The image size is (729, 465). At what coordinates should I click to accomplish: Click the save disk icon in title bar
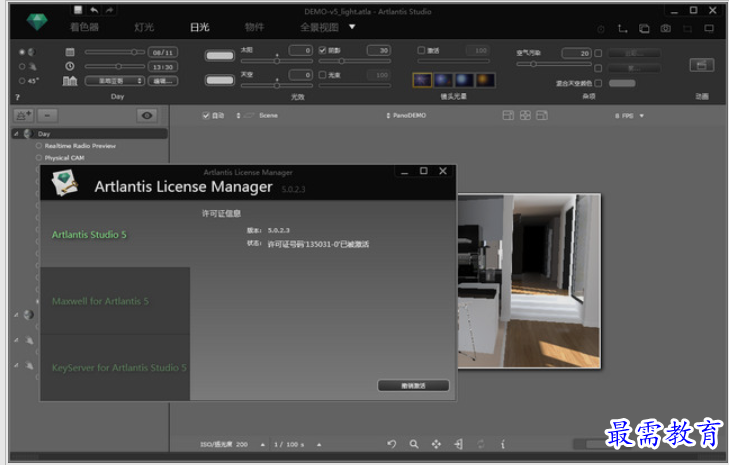78,10
